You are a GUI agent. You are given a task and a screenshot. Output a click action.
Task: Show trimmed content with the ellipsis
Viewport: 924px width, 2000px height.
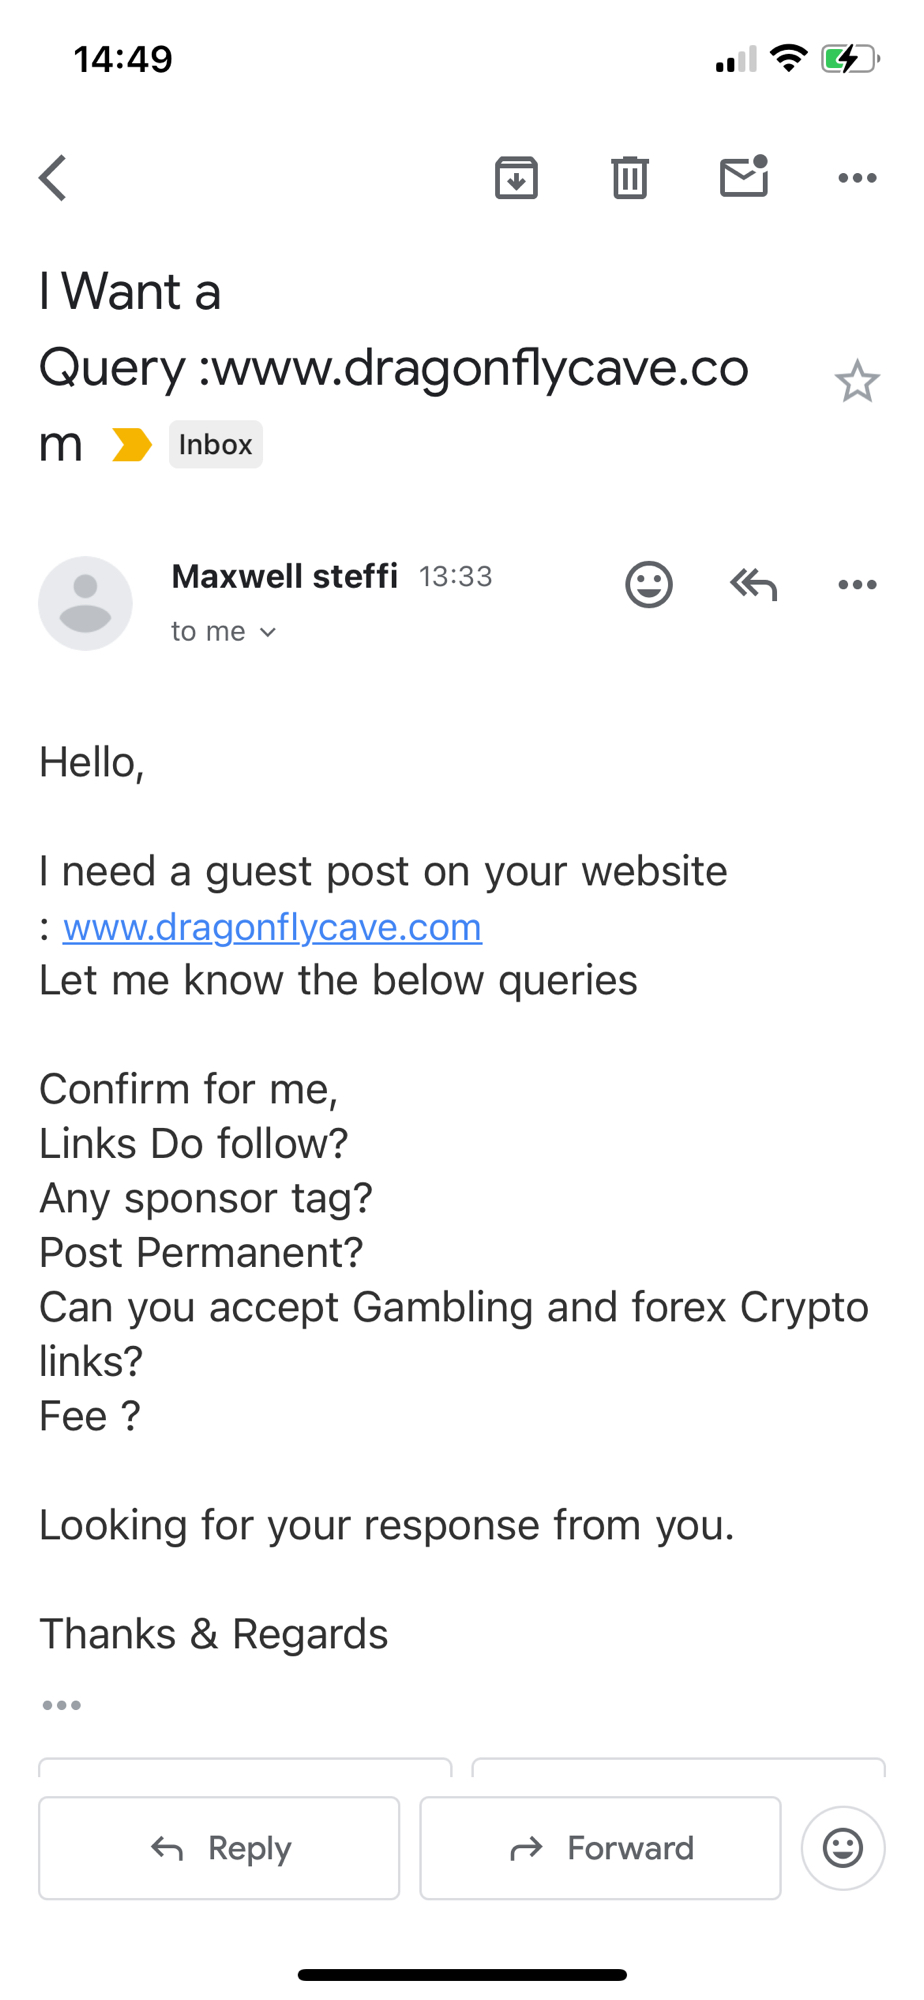click(x=61, y=1705)
